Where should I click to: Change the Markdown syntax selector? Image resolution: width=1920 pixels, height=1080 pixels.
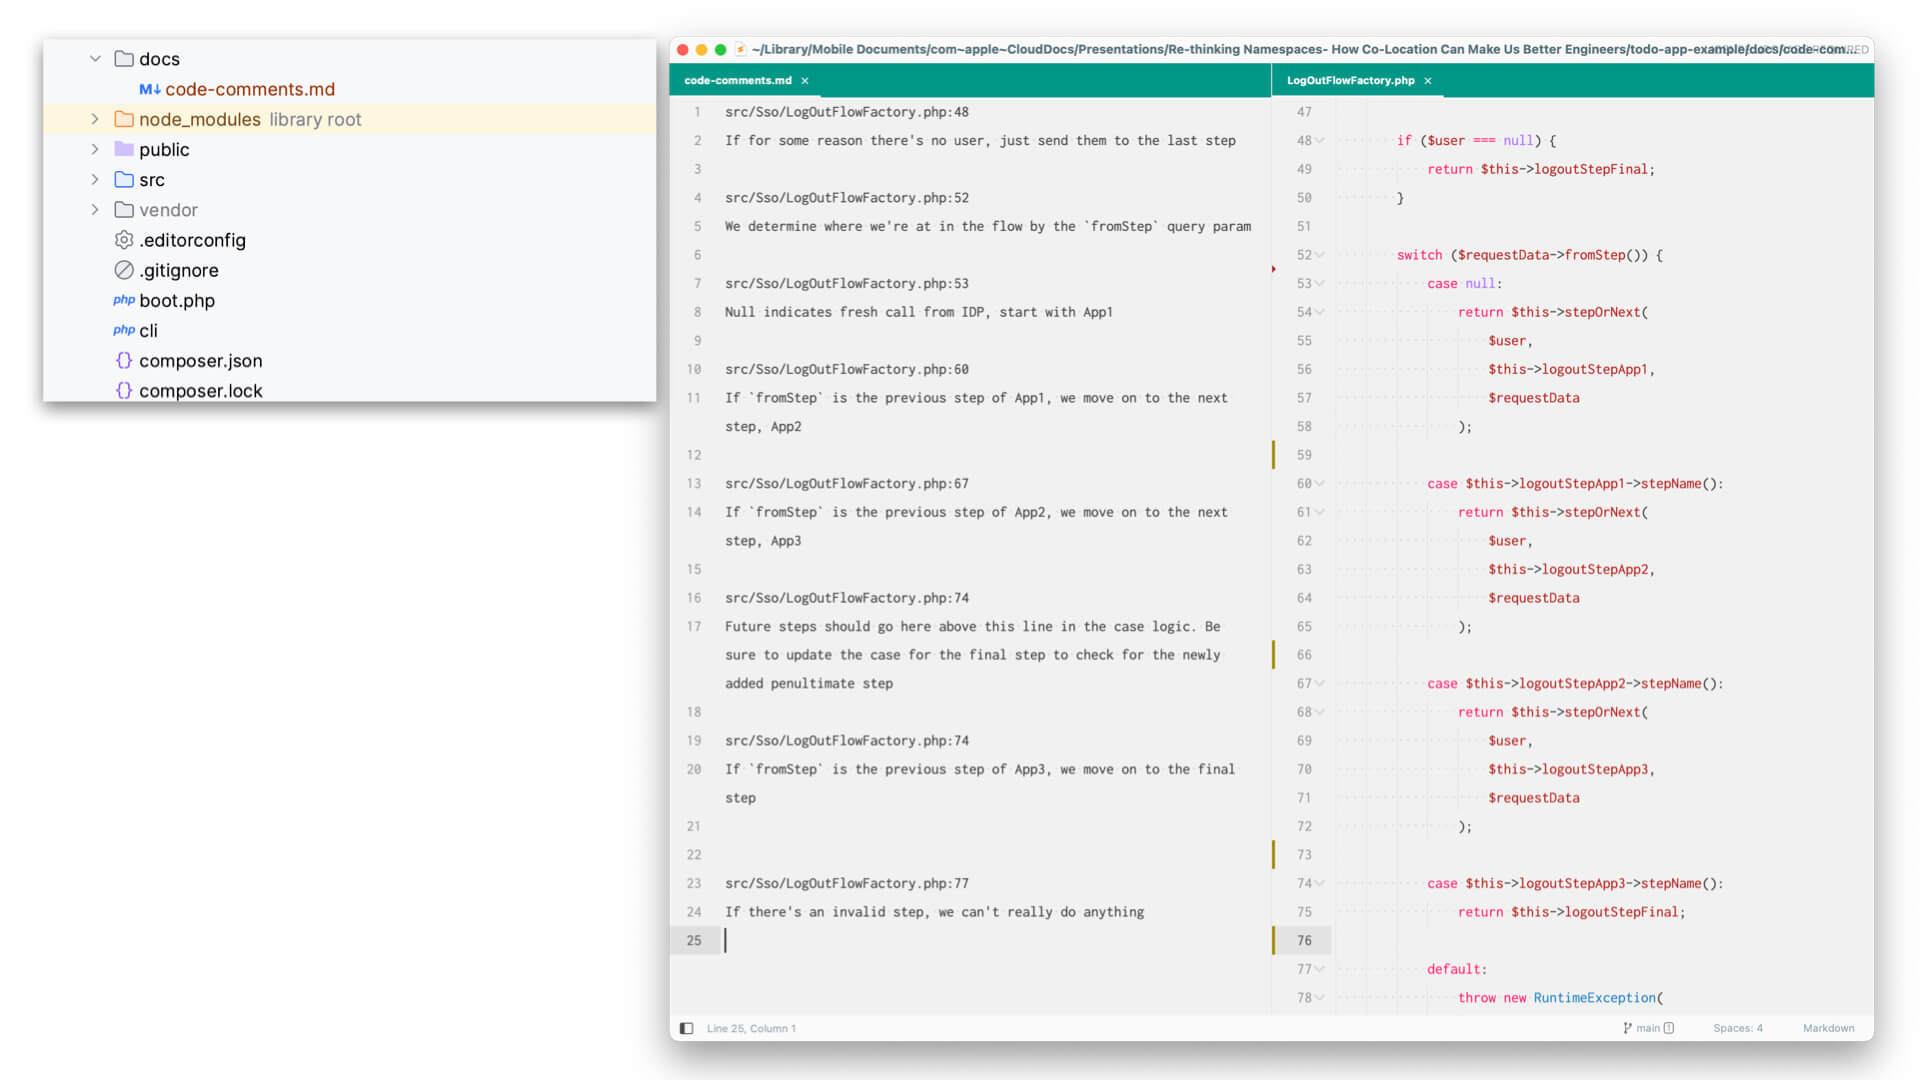(x=1828, y=1028)
